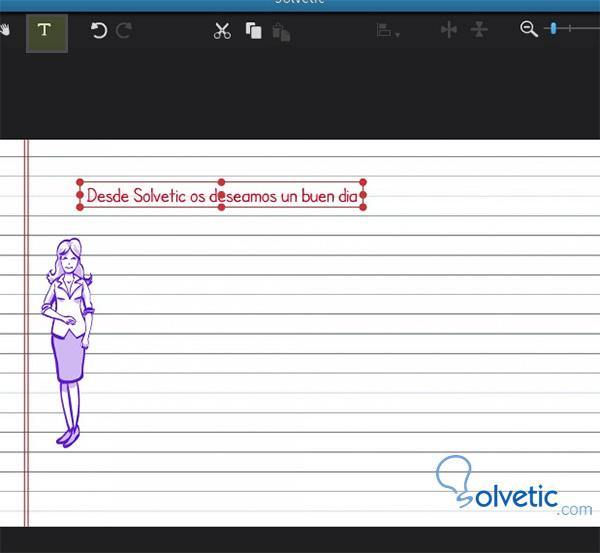The image size is (600, 553).
Task: Click the bottom-middle handle of the text box
Action: click(x=222, y=207)
